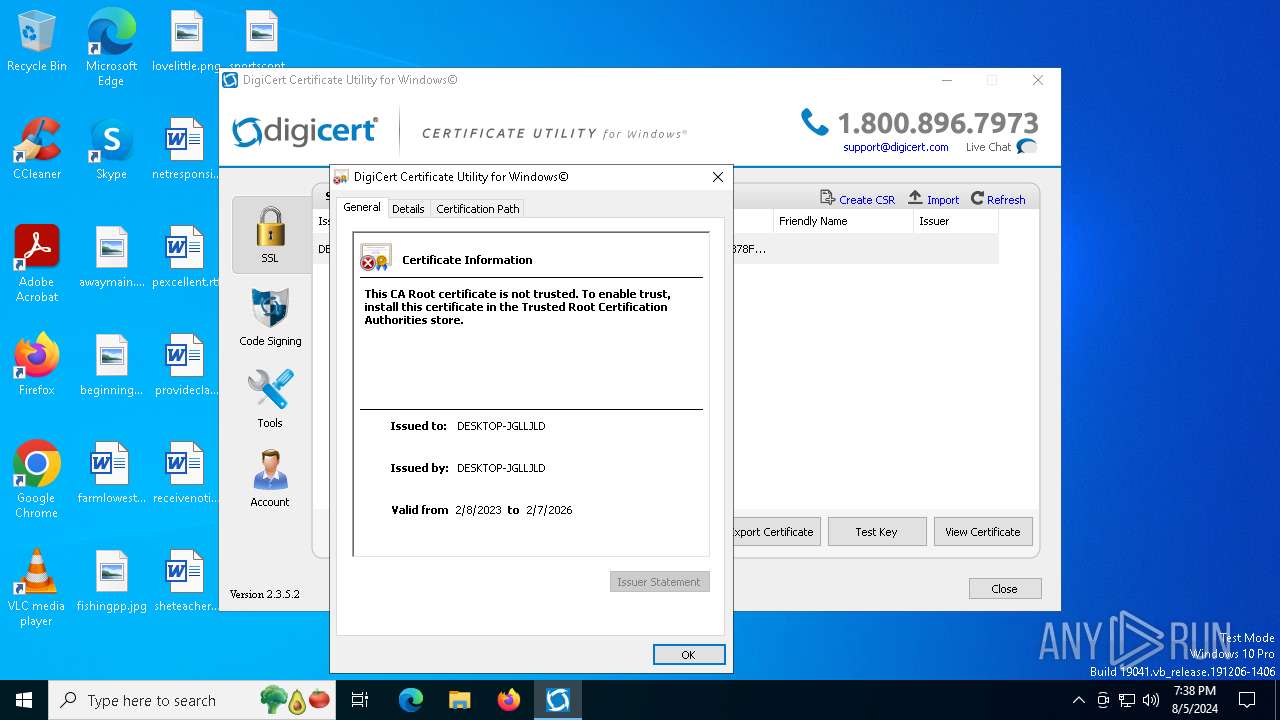Select the lovelittle.png desktop file

coord(186,42)
